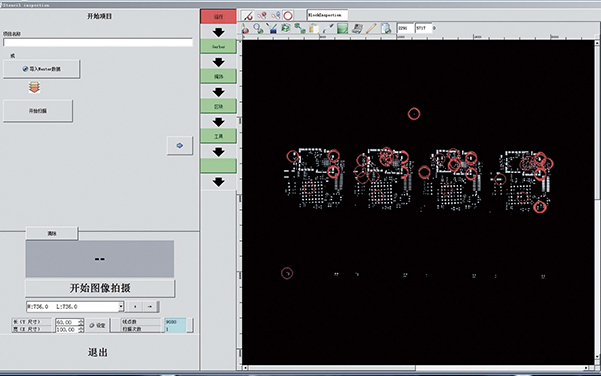Select the red first workflow step tab
The image size is (601, 376).
[218, 16]
